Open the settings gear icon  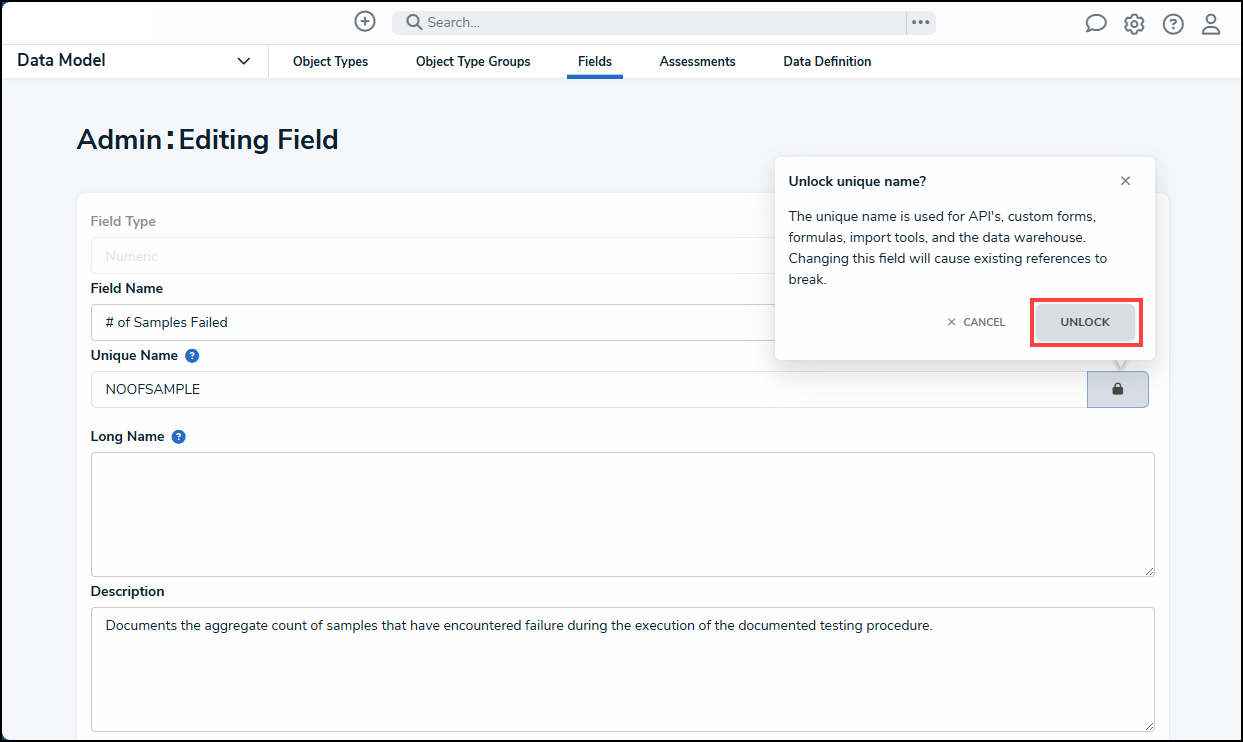point(1134,24)
